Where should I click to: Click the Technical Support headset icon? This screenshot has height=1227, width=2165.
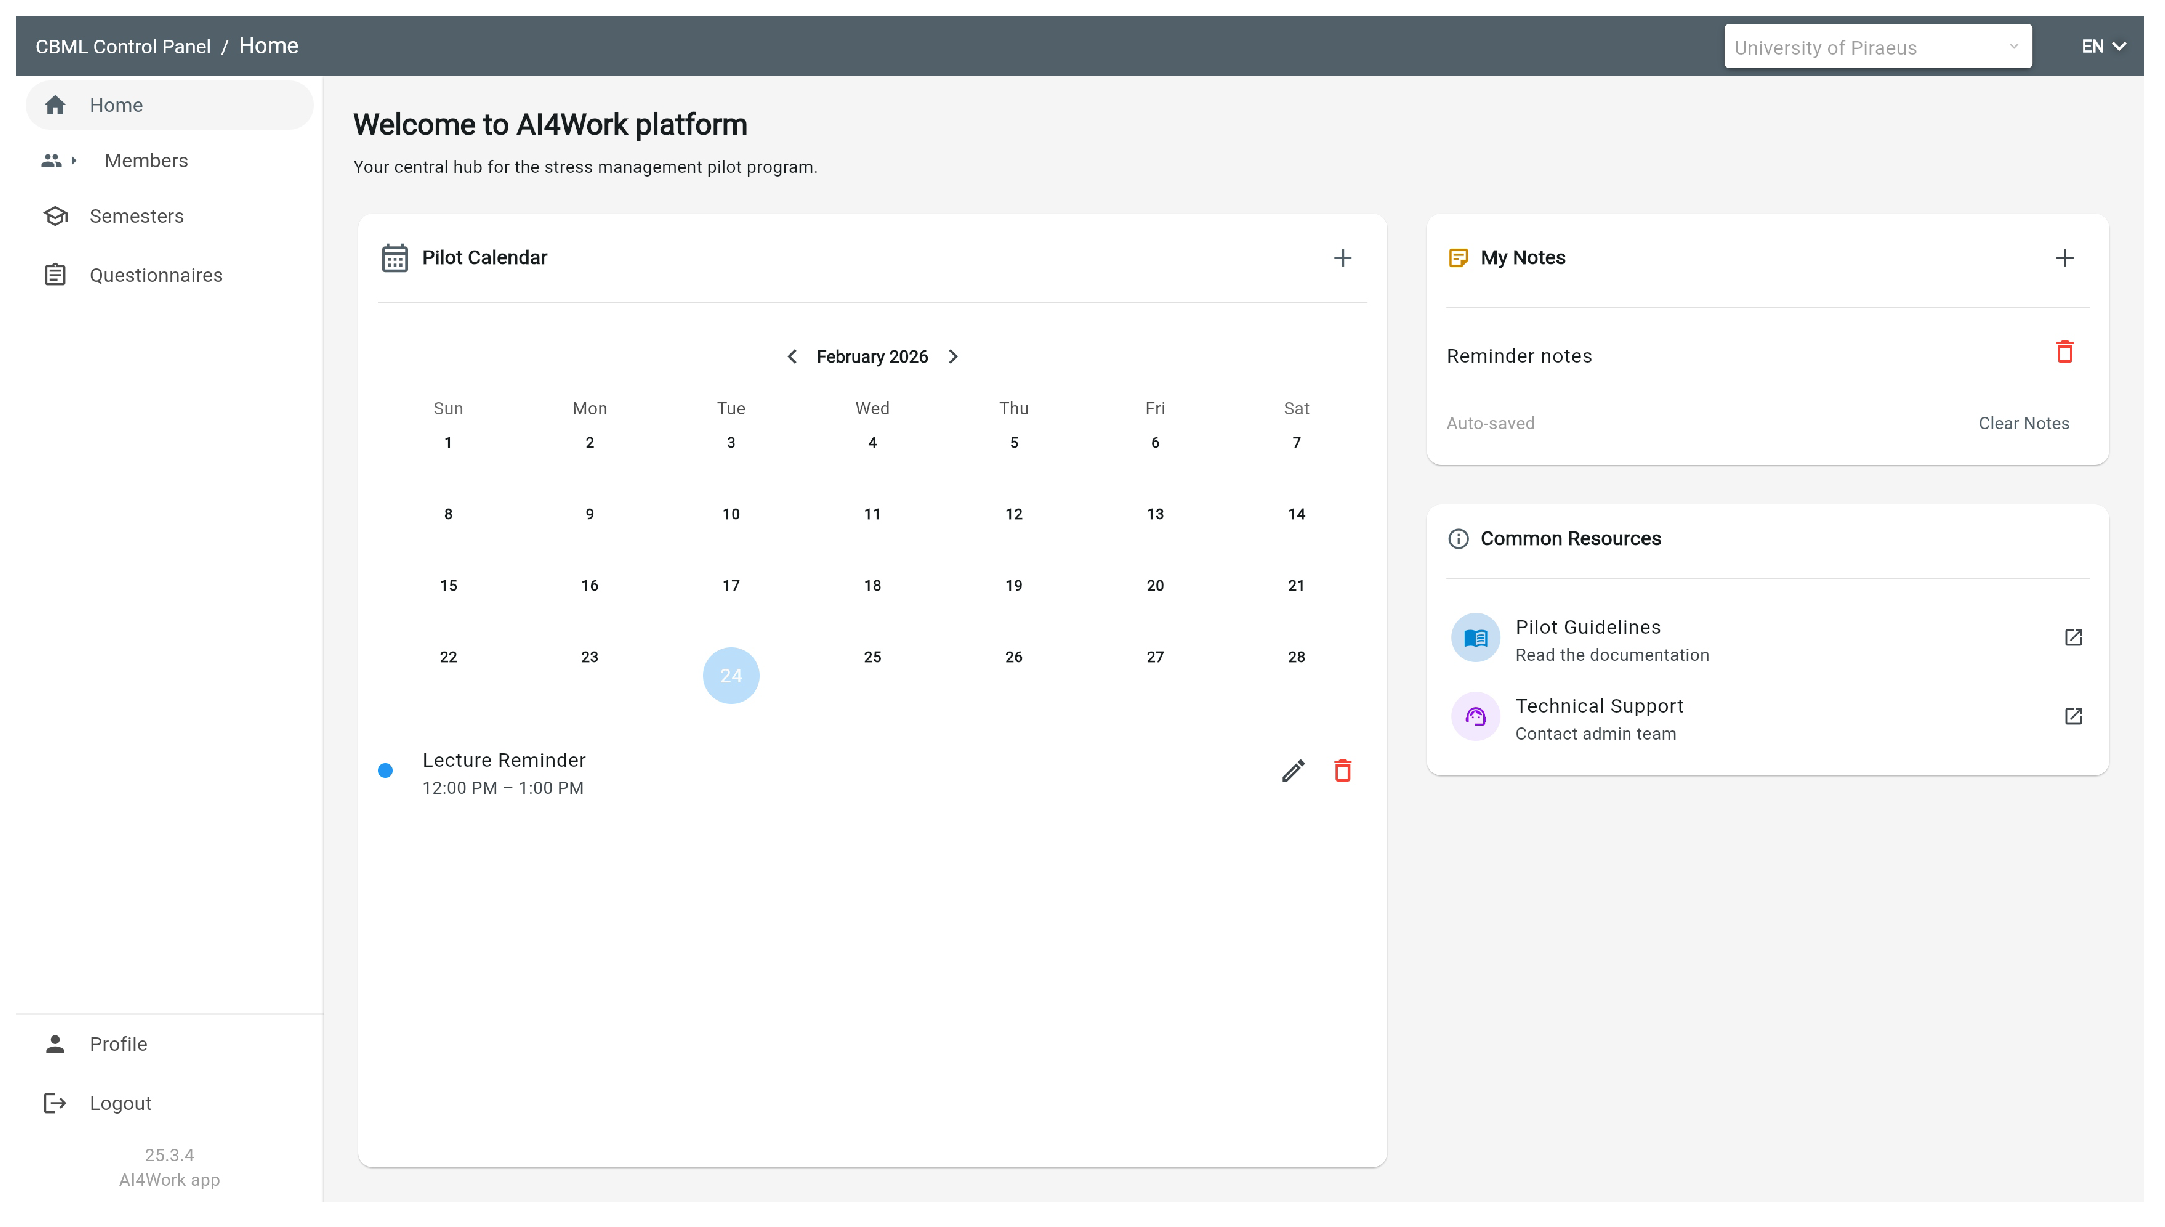(x=1476, y=717)
